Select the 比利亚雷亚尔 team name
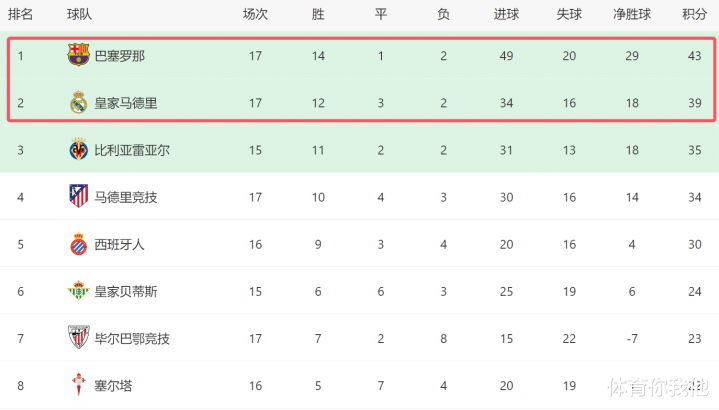 pyautogui.click(x=132, y=150)
